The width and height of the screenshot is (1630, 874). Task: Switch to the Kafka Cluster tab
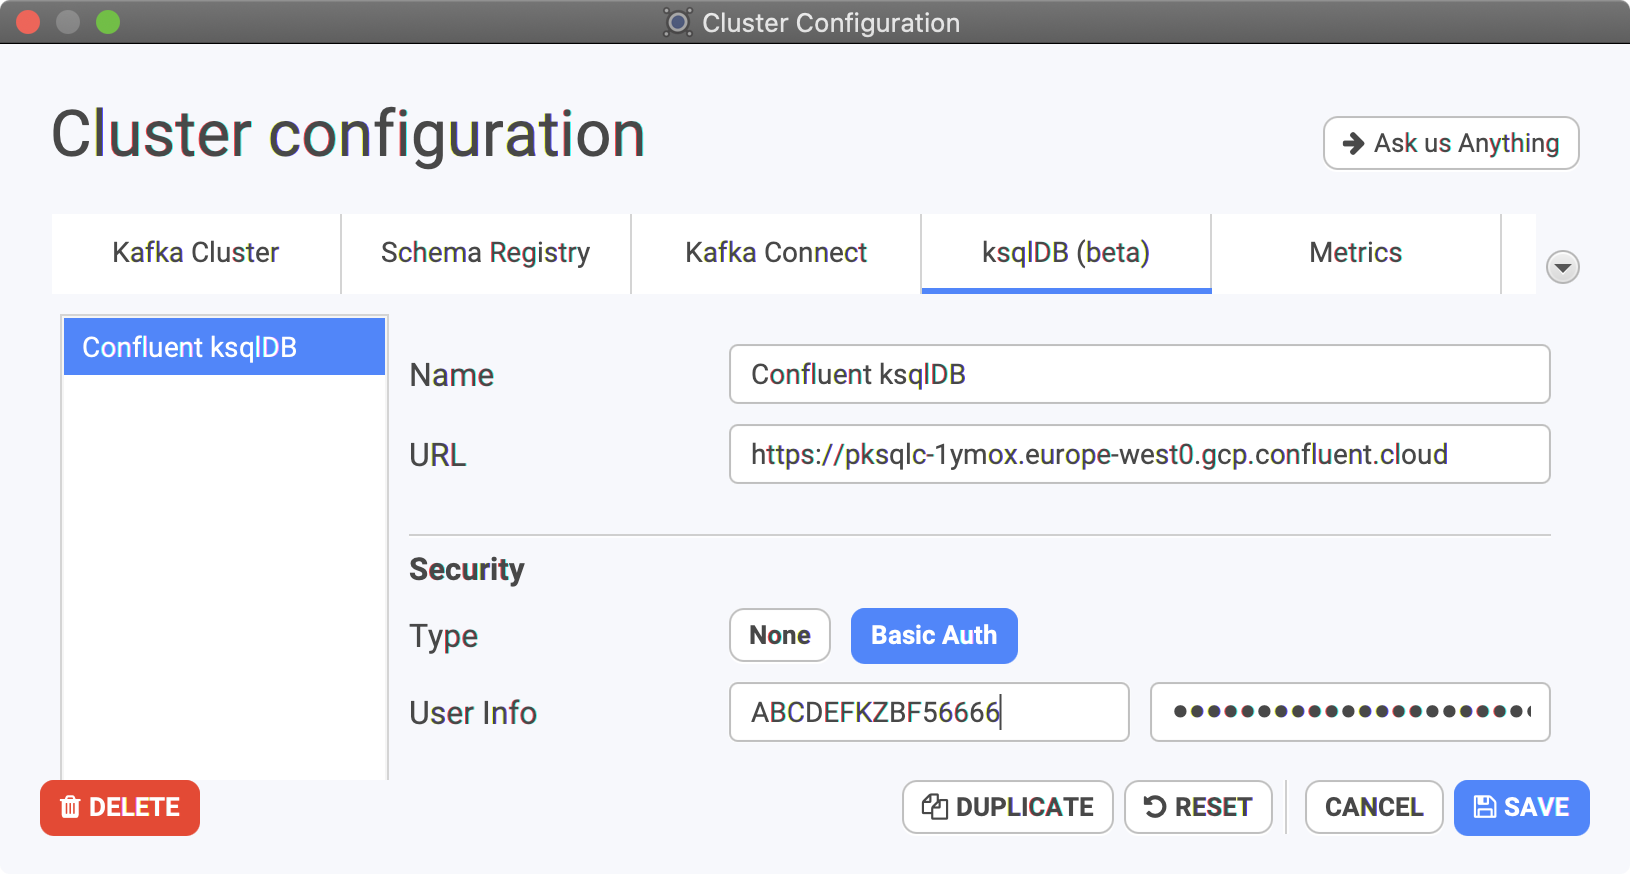point(196,253)
